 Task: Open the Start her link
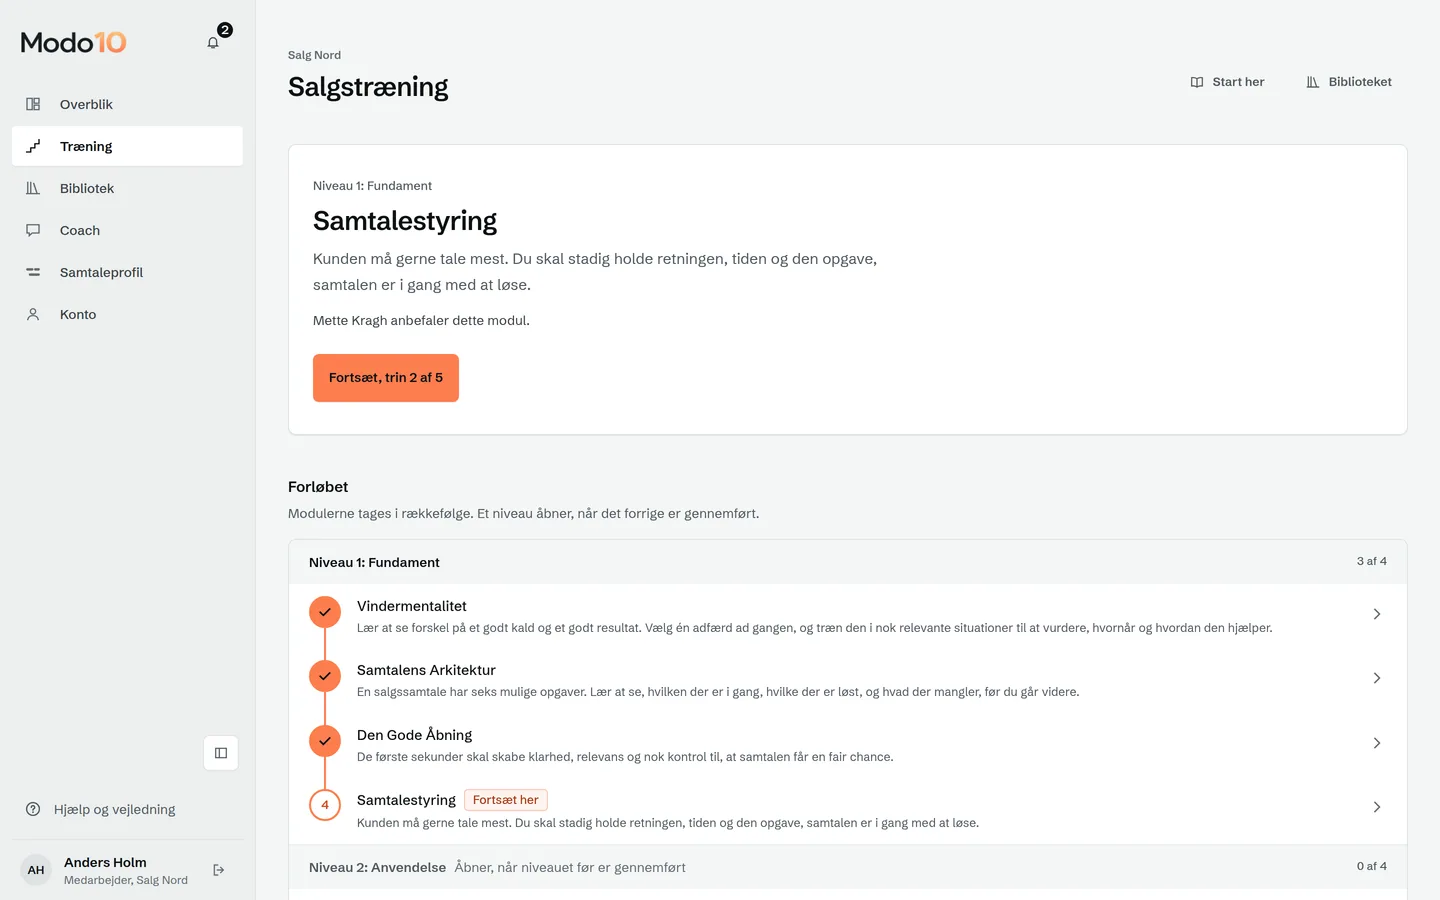click(1227, 82)
